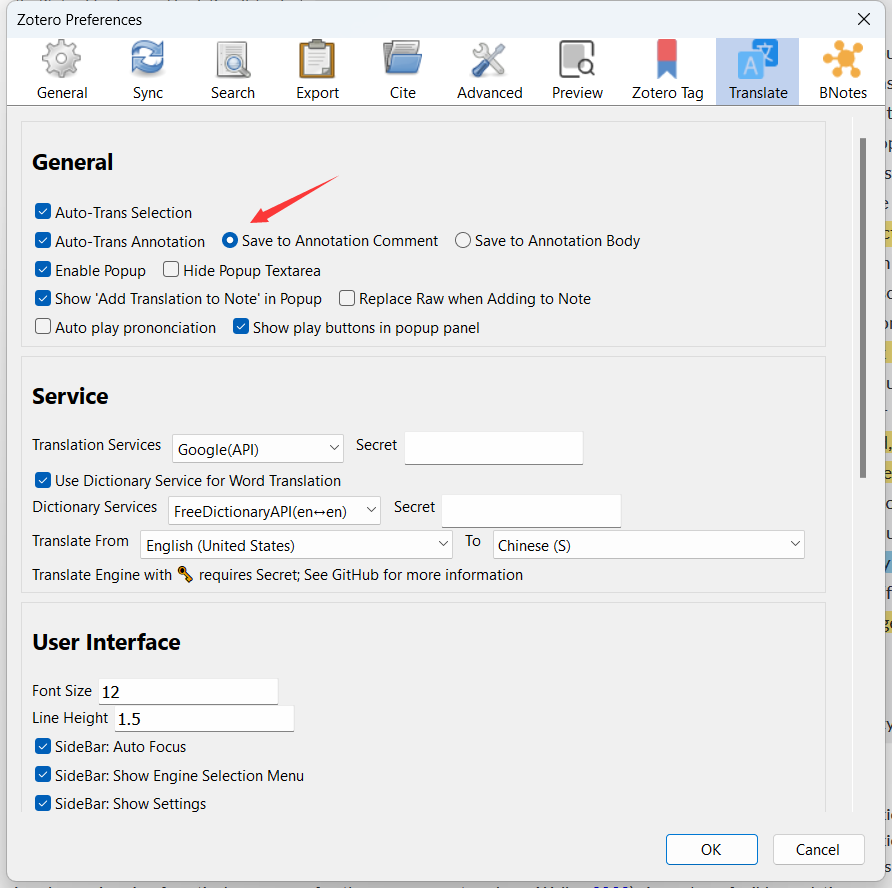This screenshot has height=888, width=892.
Task: Enable Auto play prononciation
Action: pyautogui.click(x=43, y=327)
